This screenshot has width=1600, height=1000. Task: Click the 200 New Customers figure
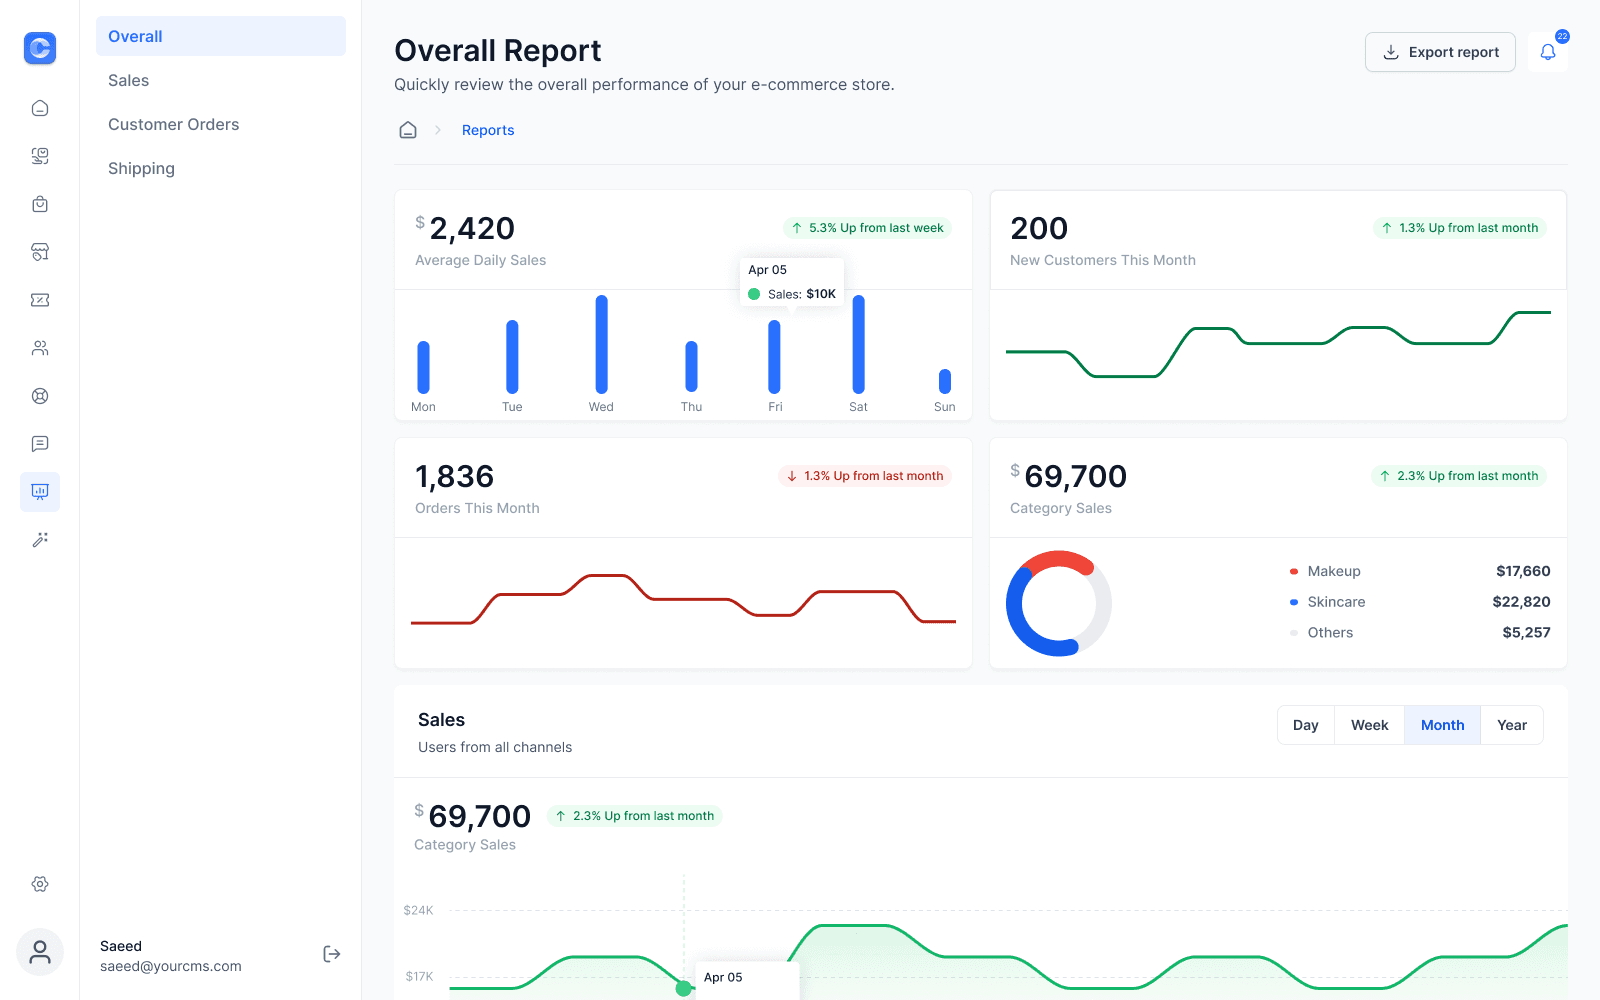pyautogui.click(x=1039, y=228)
